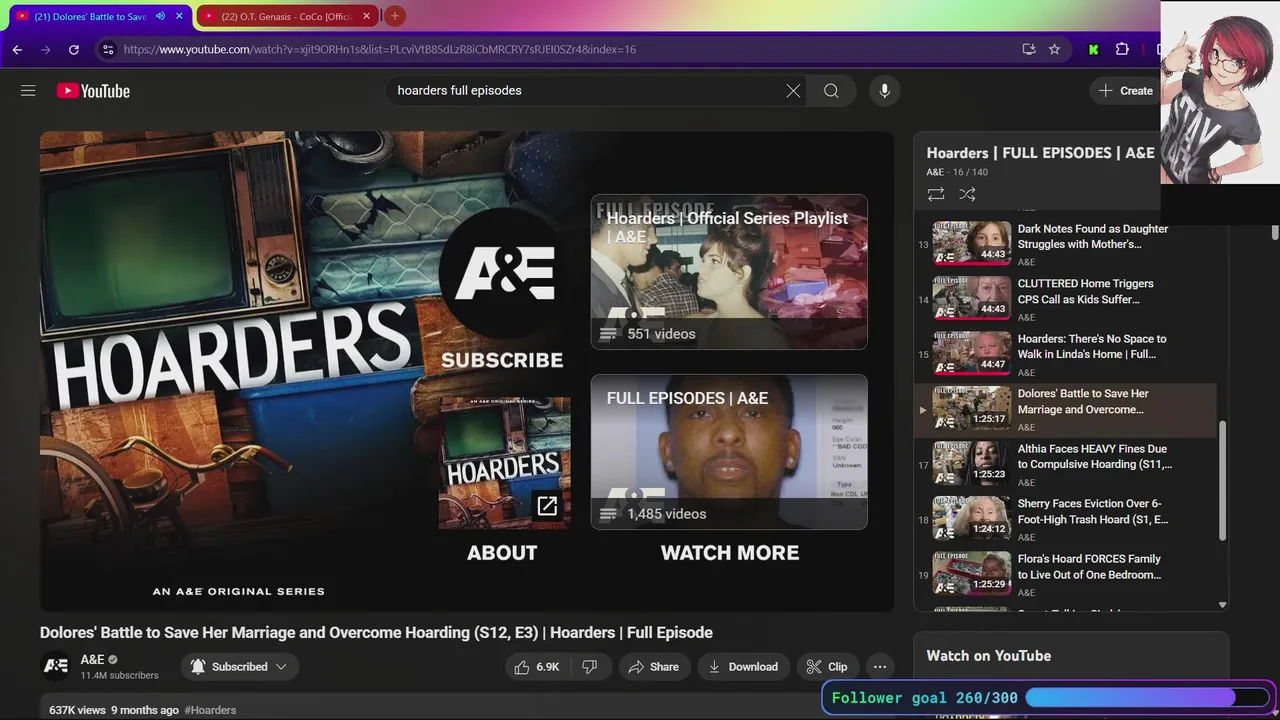Open more actions three-dot menu

[x=880, y=667]
